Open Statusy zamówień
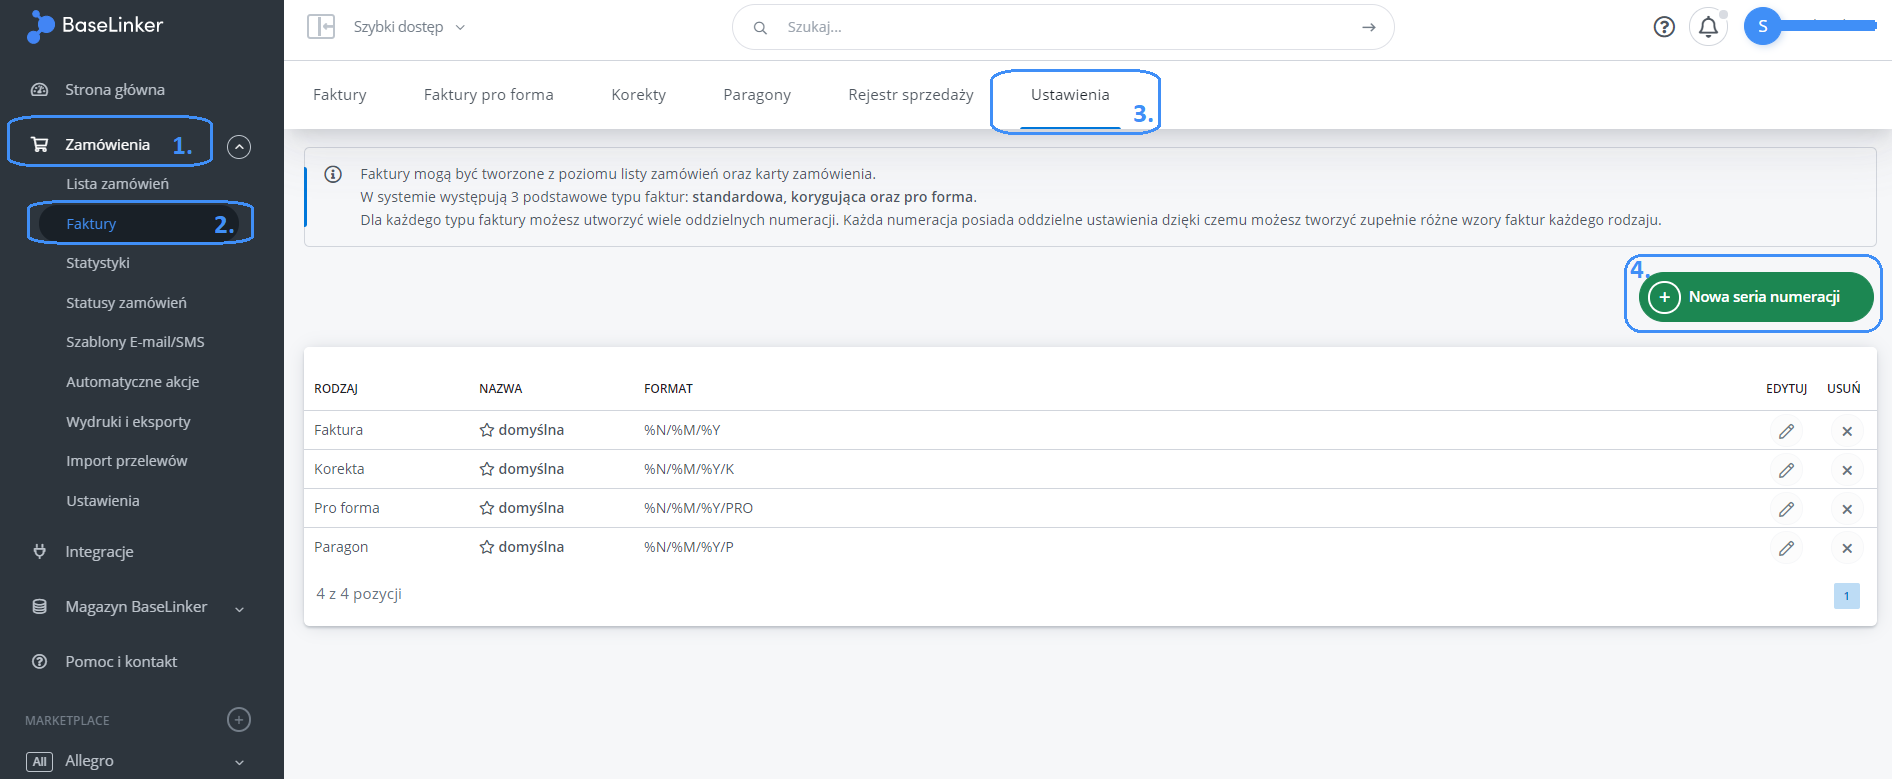This screenshot has width=1892, height=779. point(126,303)
